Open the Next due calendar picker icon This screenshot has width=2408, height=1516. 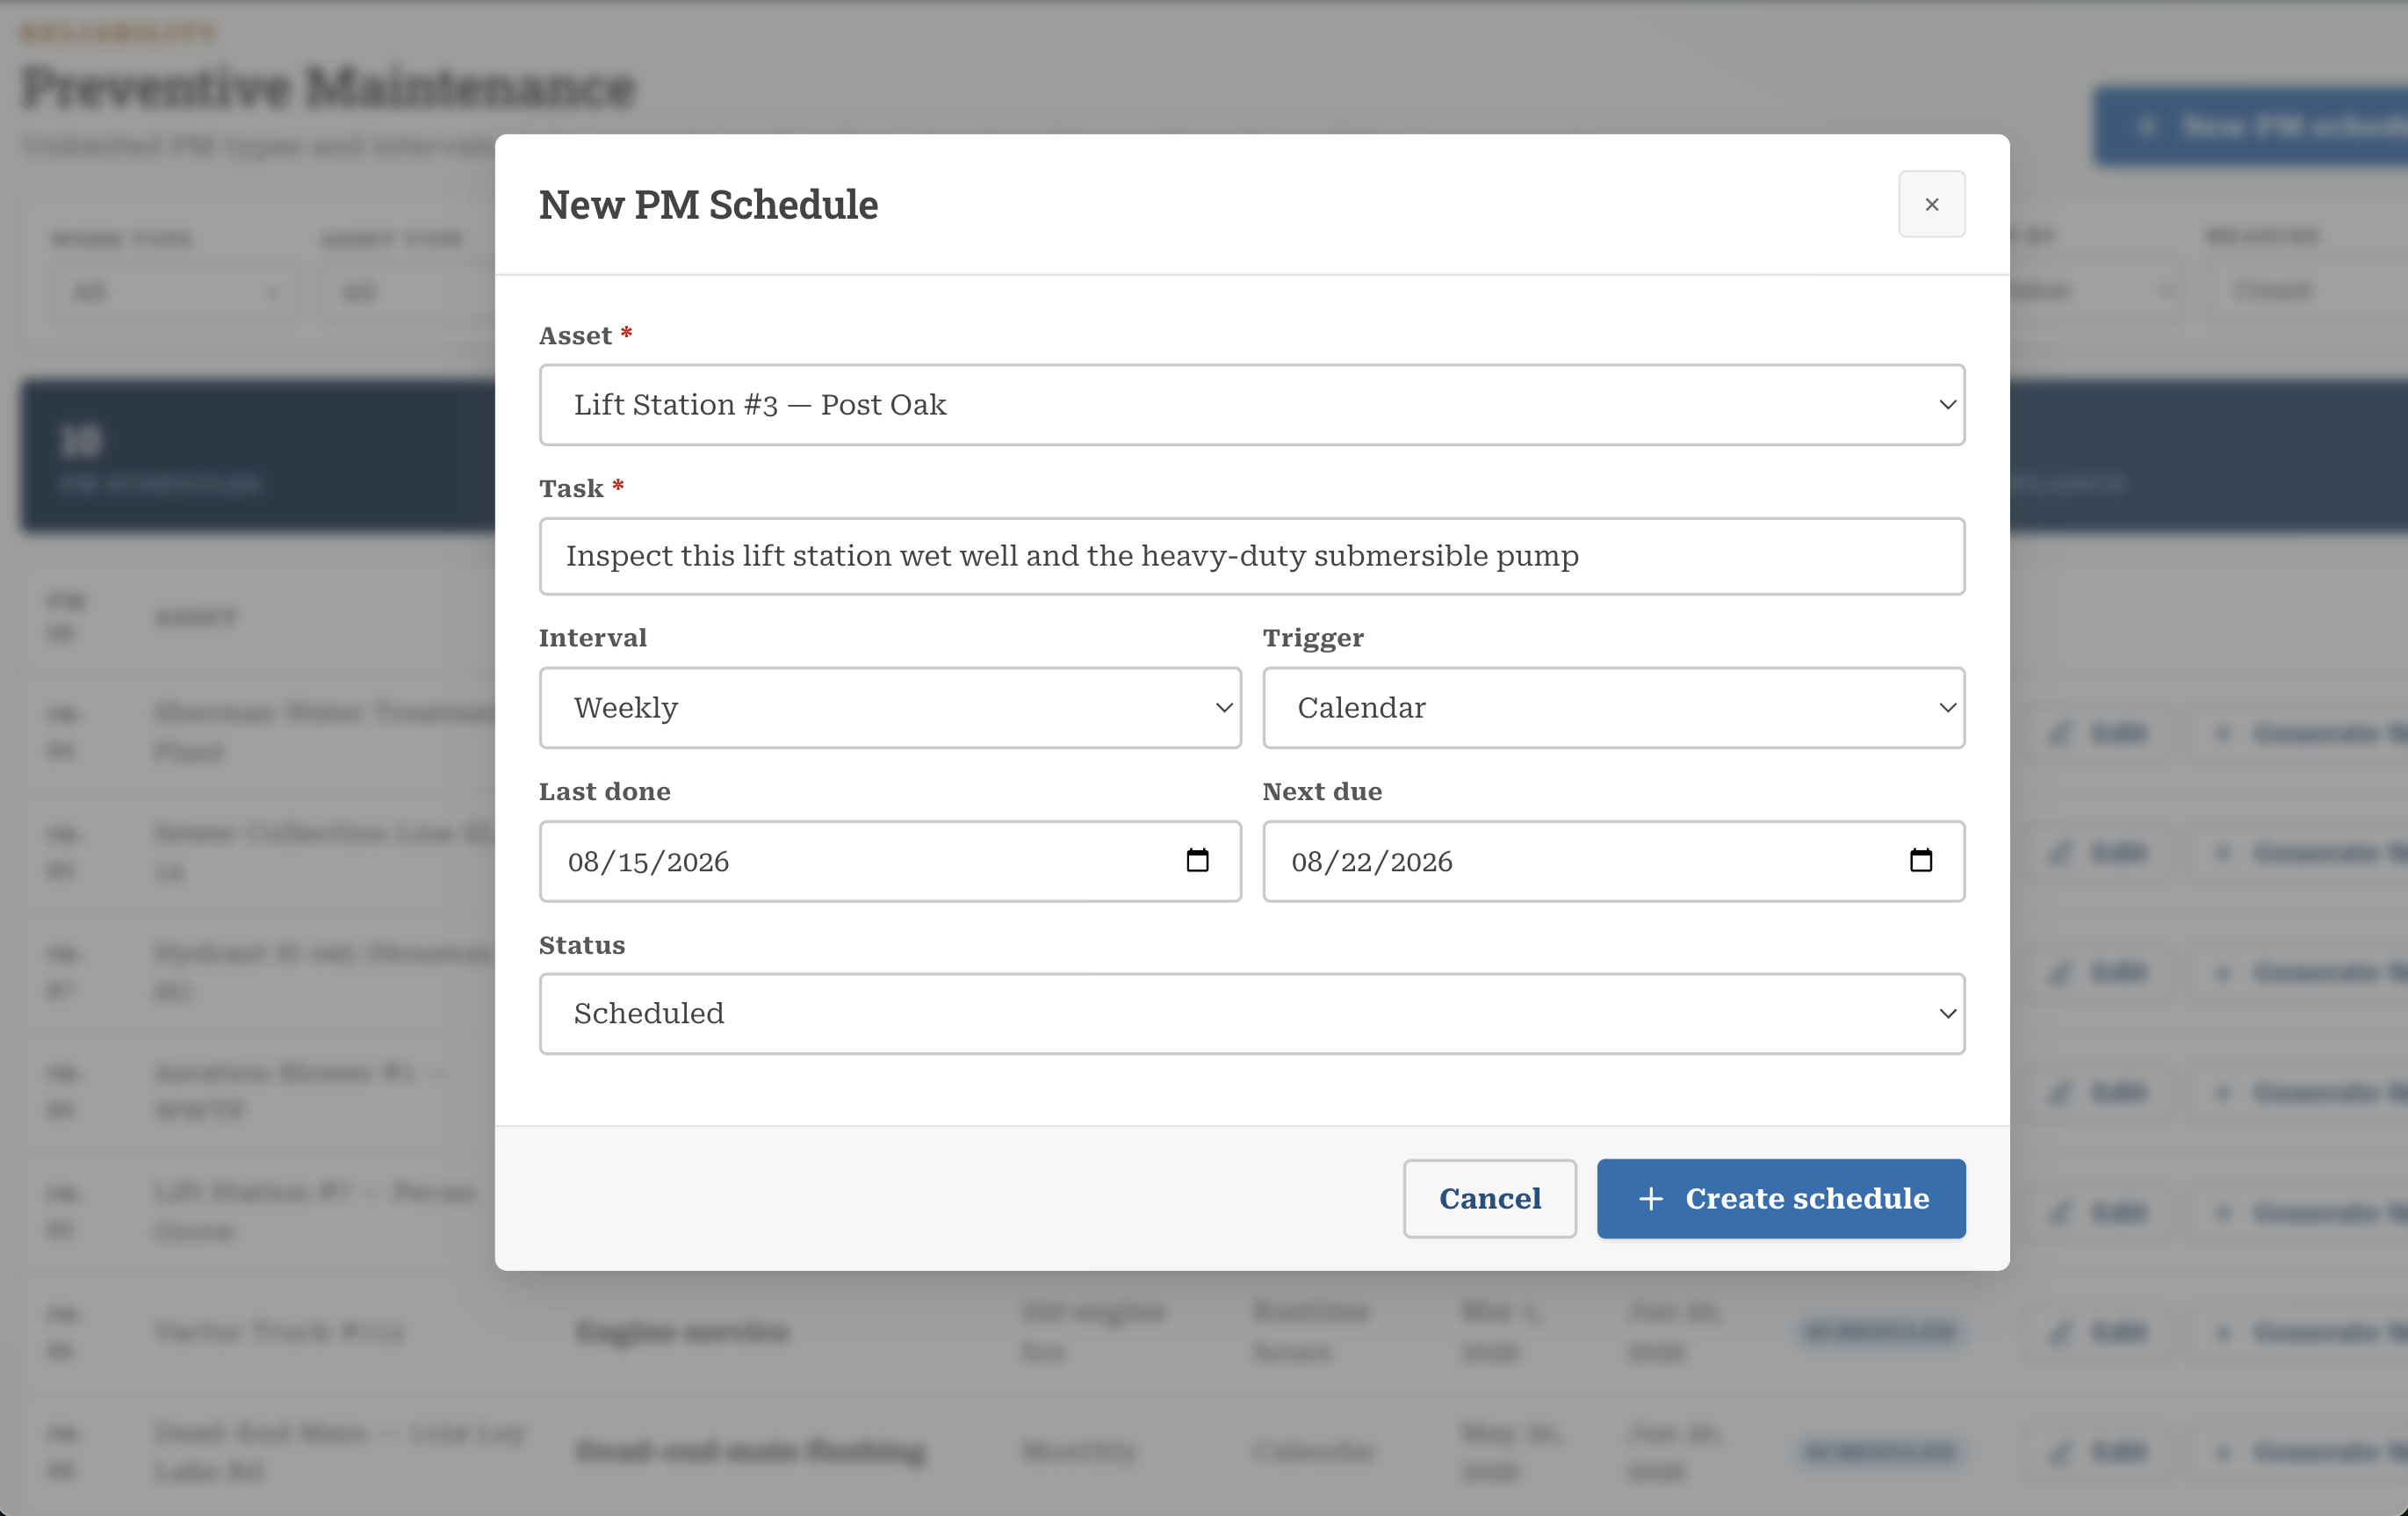(x=1920, y=860)
